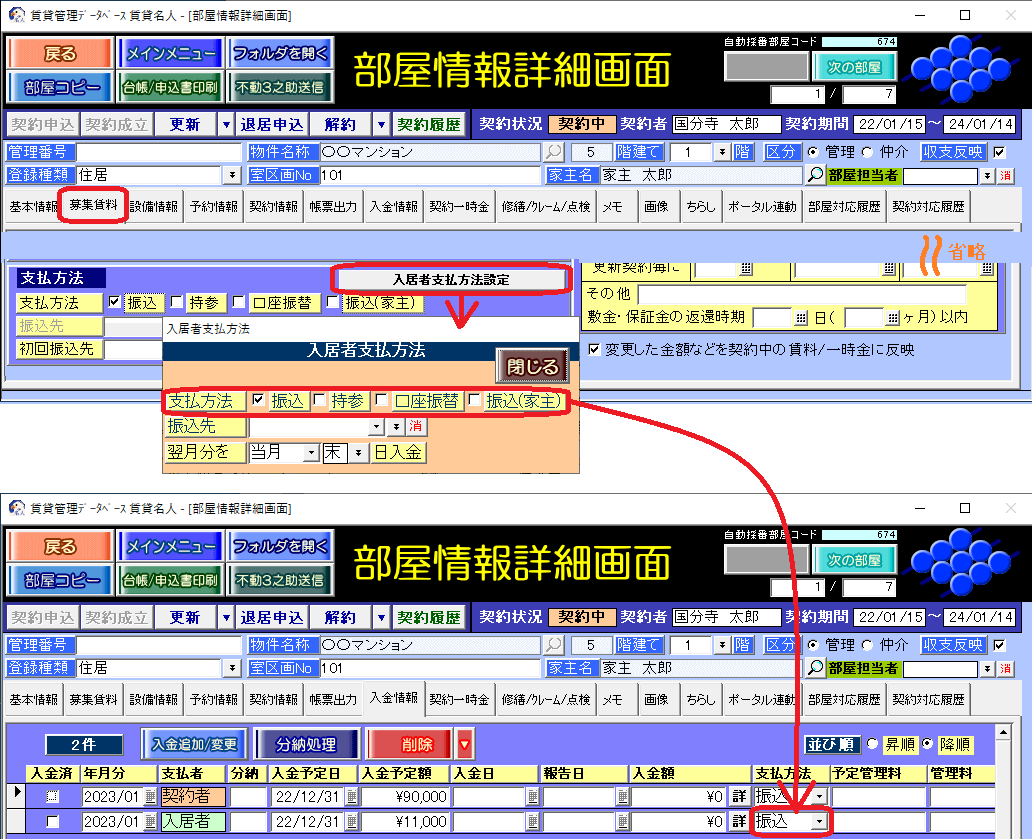Screen dimensions: 1032x839
Task: Open the red arrow dropdown next to 削除
Action: point(464,744)
